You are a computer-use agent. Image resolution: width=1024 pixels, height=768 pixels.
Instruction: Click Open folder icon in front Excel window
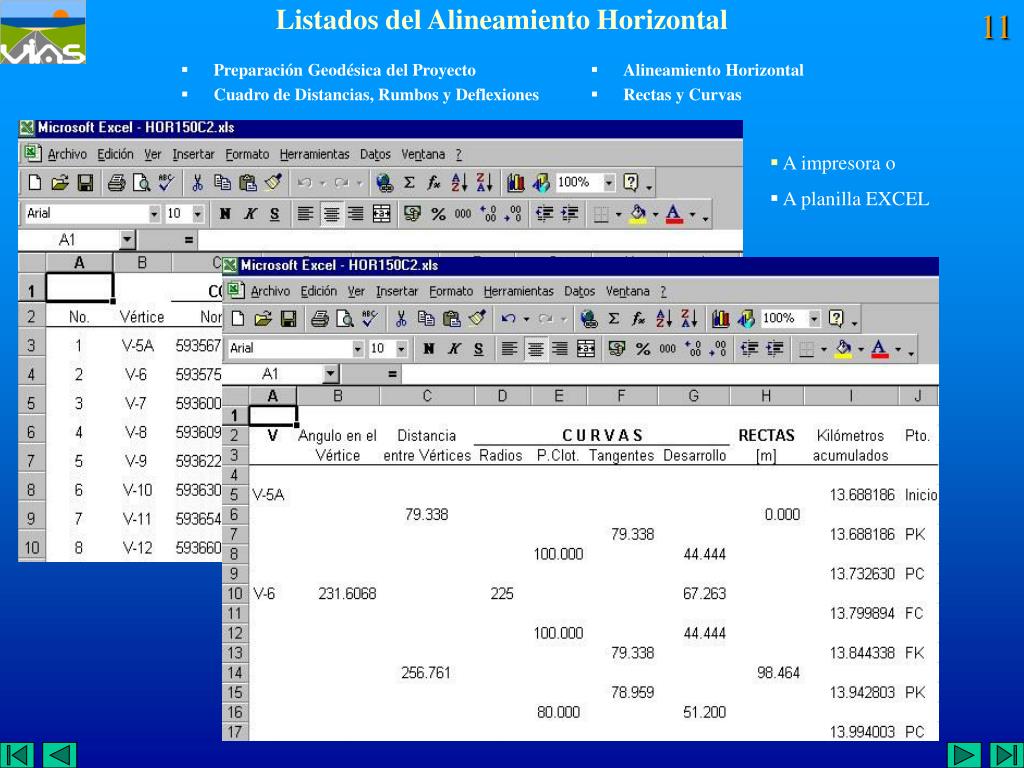pyautogui.click(x=263, y=319)
